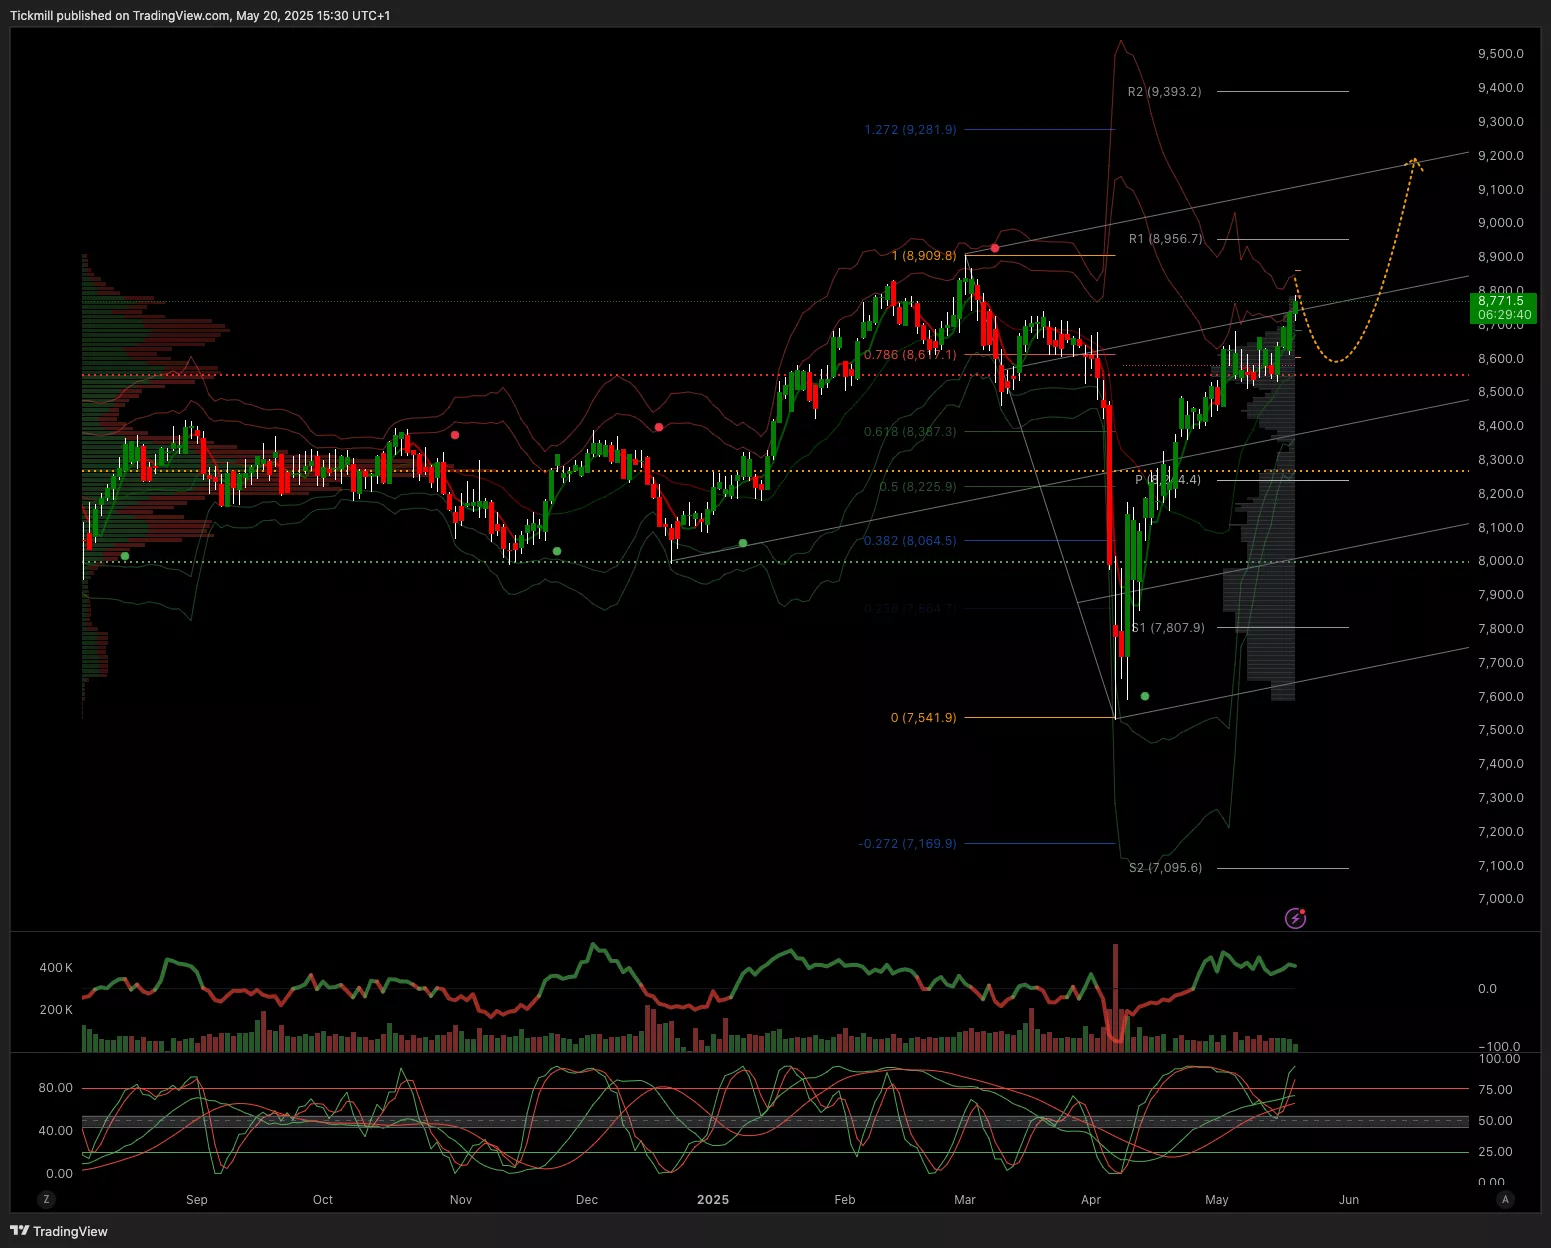Click the 2025 year marker on time axis
The width and height of the screenshot is (1551, 1248).
click(713, 1199)
